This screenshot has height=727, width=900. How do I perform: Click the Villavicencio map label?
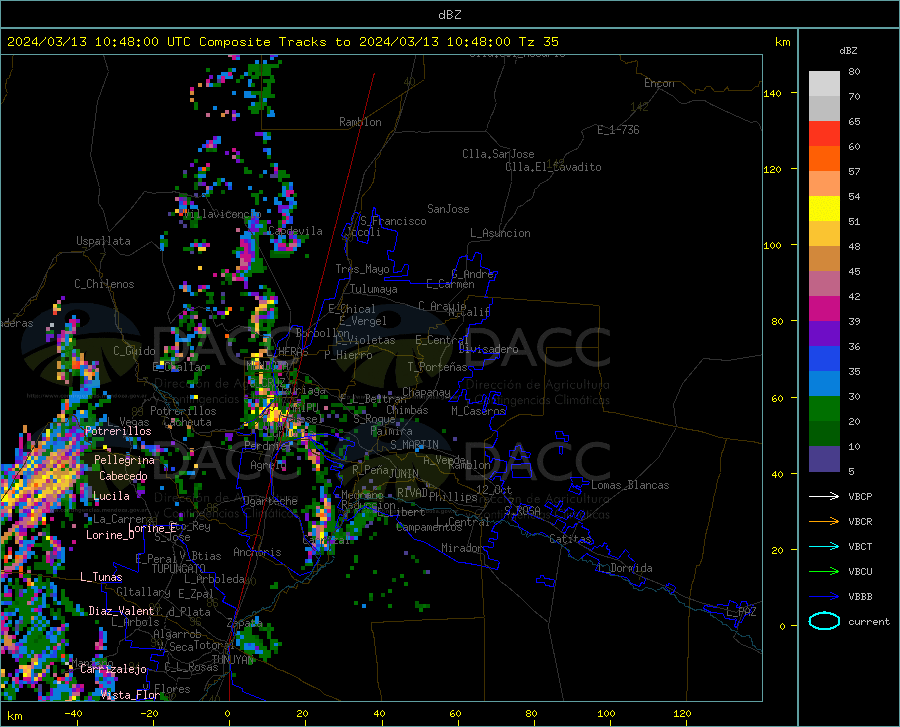click(221, 214)
